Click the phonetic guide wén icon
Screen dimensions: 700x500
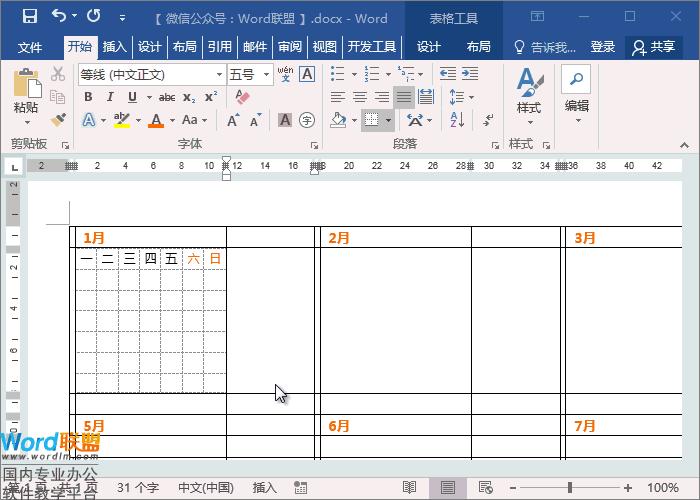[285, 74]
